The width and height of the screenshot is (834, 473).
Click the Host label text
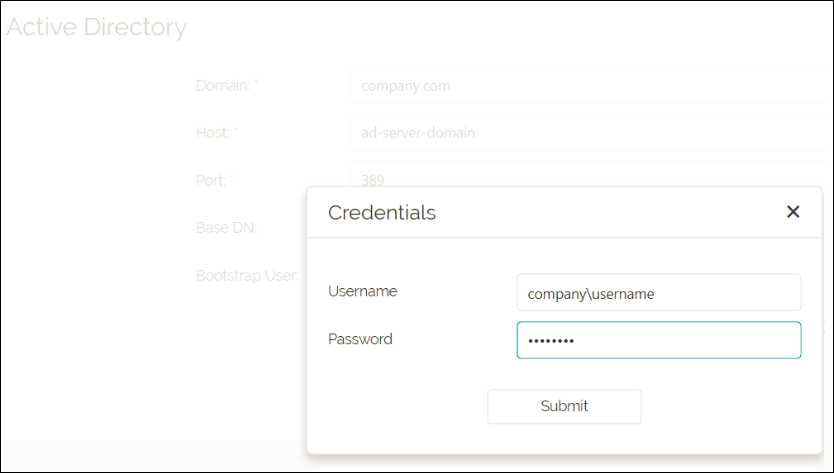(x=212, y=132)
